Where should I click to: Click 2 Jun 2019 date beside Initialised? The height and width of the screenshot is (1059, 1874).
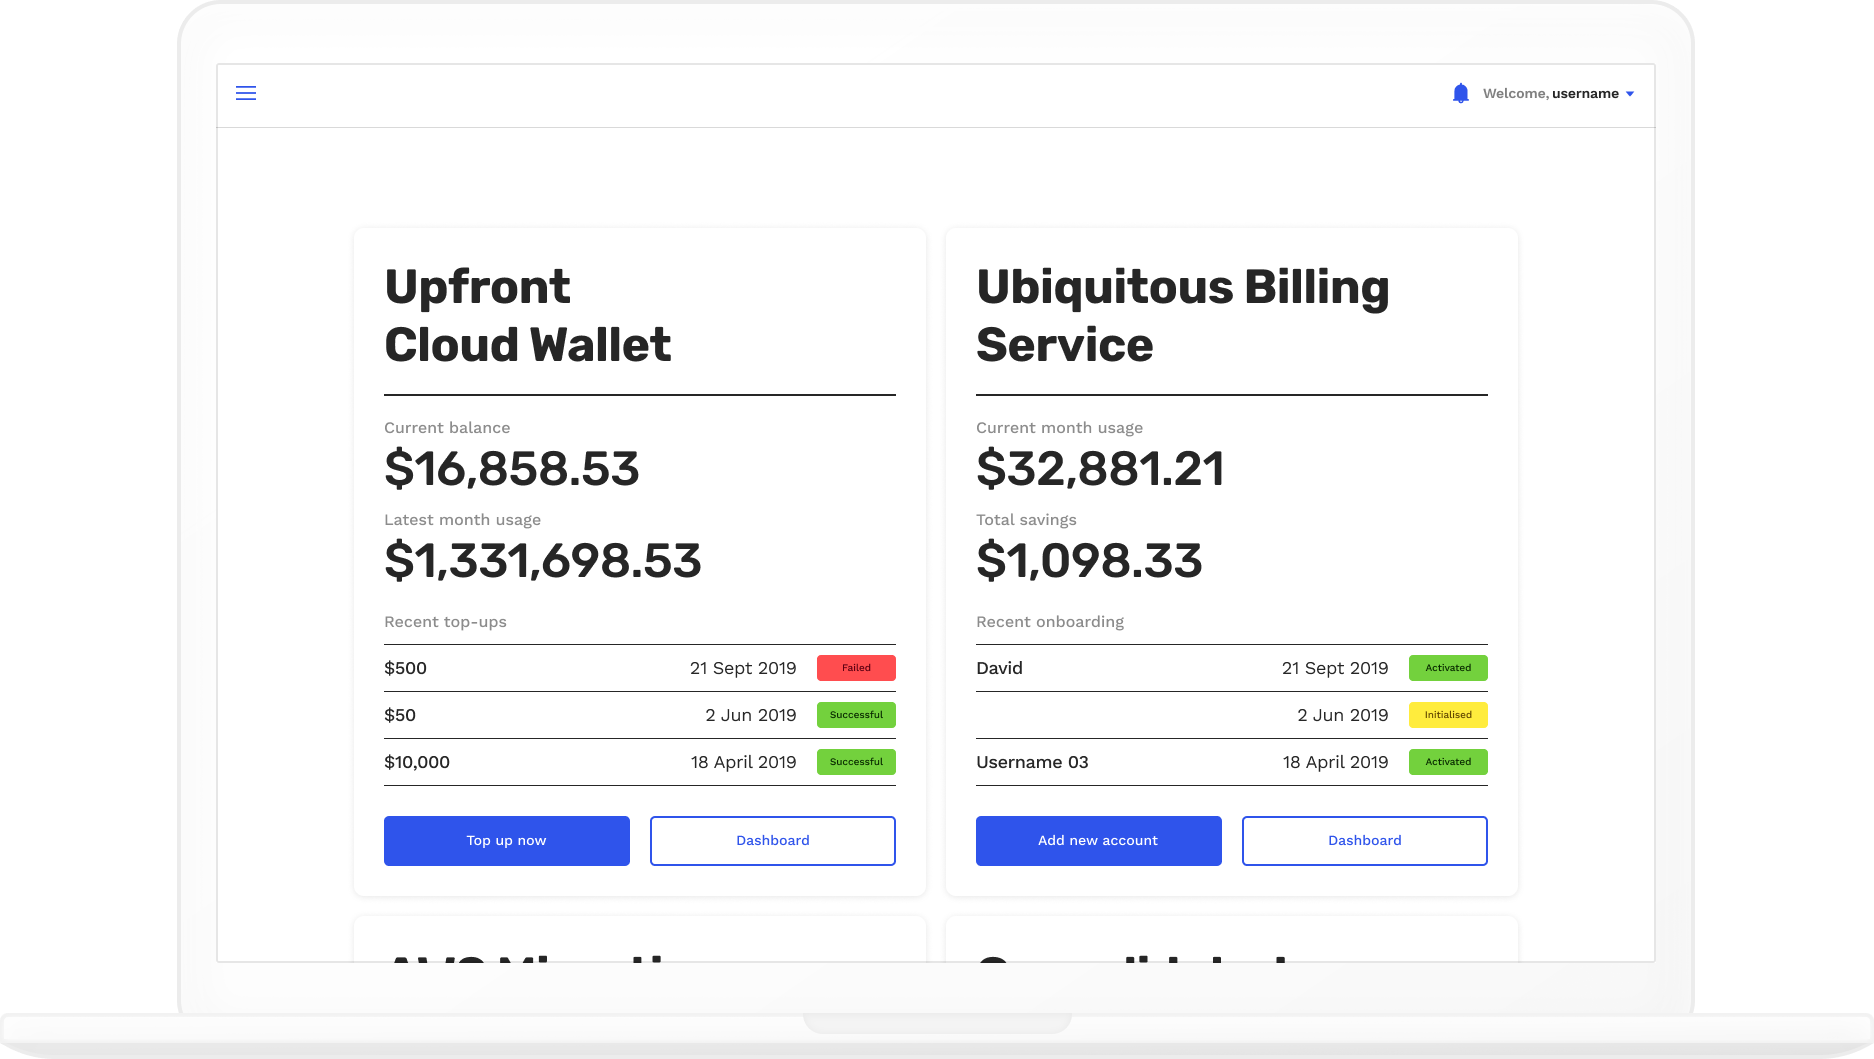tap(1343, 715)
